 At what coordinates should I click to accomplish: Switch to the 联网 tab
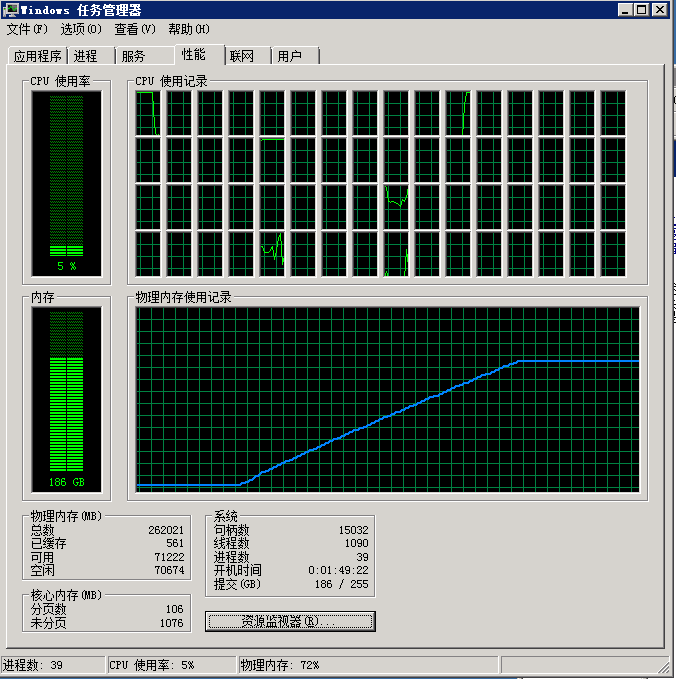248,56
